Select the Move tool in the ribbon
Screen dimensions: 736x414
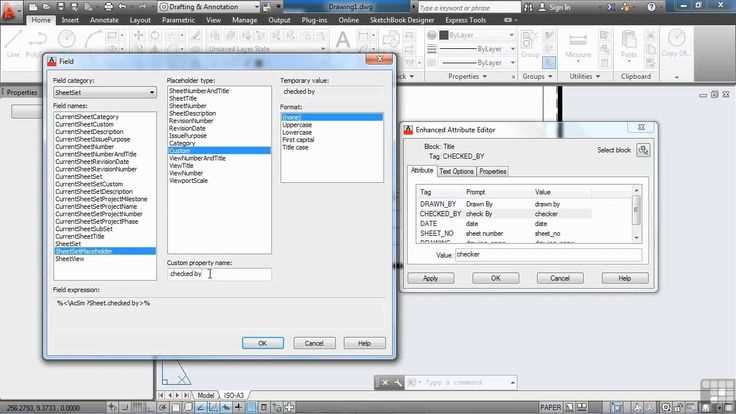(139, 35)
